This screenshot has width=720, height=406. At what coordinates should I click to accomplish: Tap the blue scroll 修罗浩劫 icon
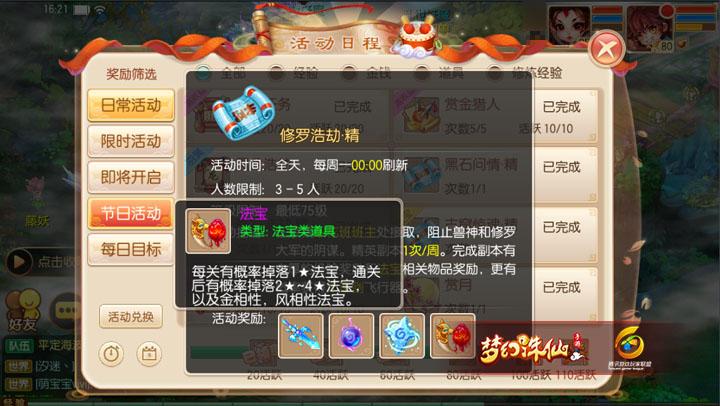[243, 113]
